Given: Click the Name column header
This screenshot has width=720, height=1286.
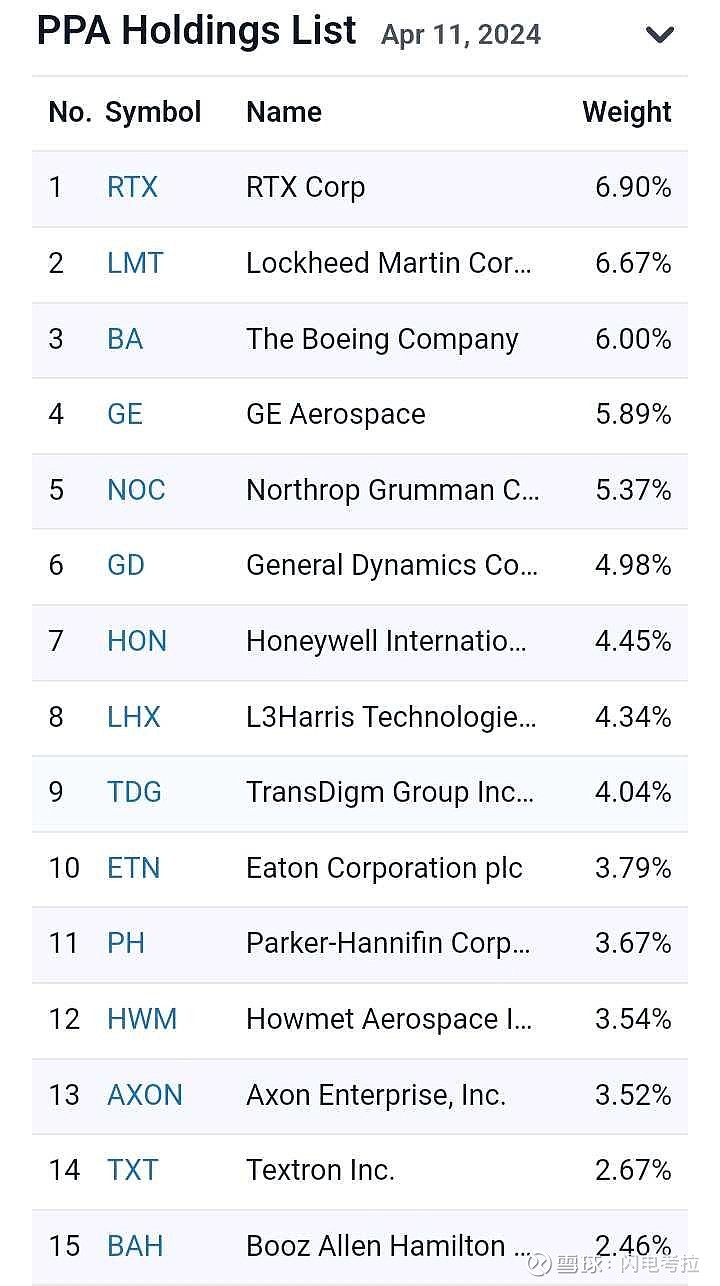Looking at the screenshot, I should (284, 112).
